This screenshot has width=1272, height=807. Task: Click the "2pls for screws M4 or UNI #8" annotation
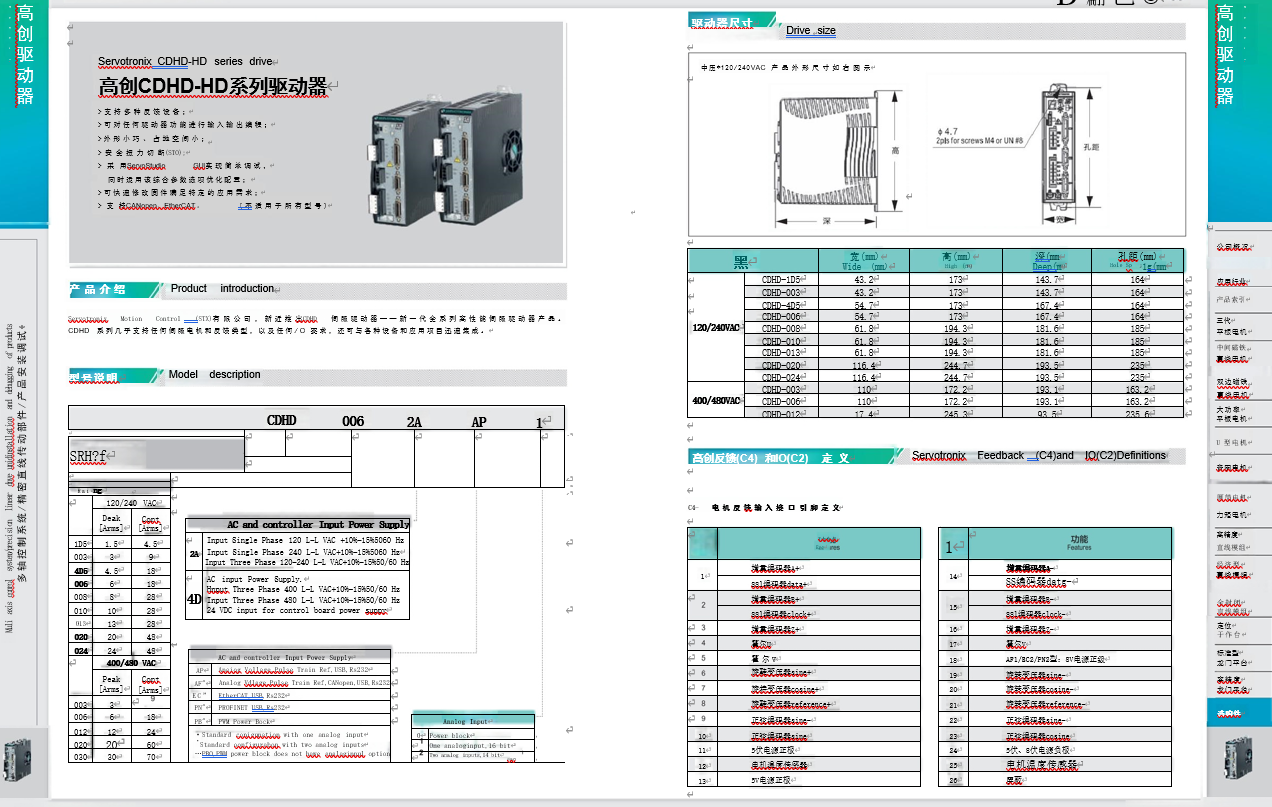click(x=979, y=141)
